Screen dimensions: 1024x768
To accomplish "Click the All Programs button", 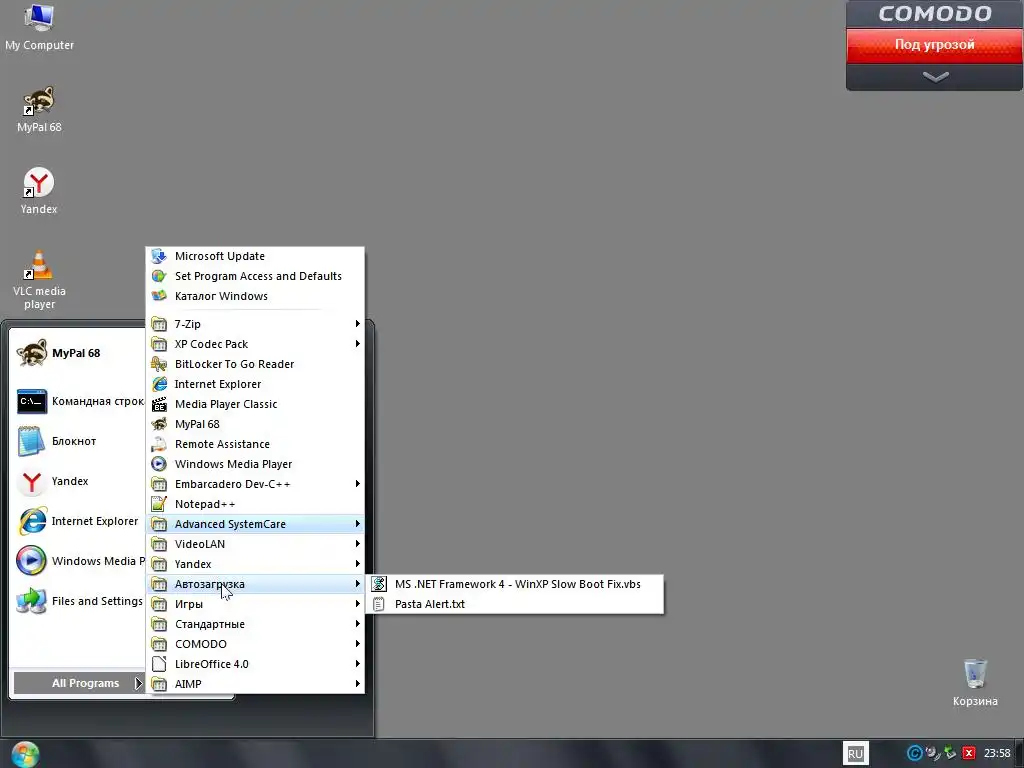I will click(78, 683).
